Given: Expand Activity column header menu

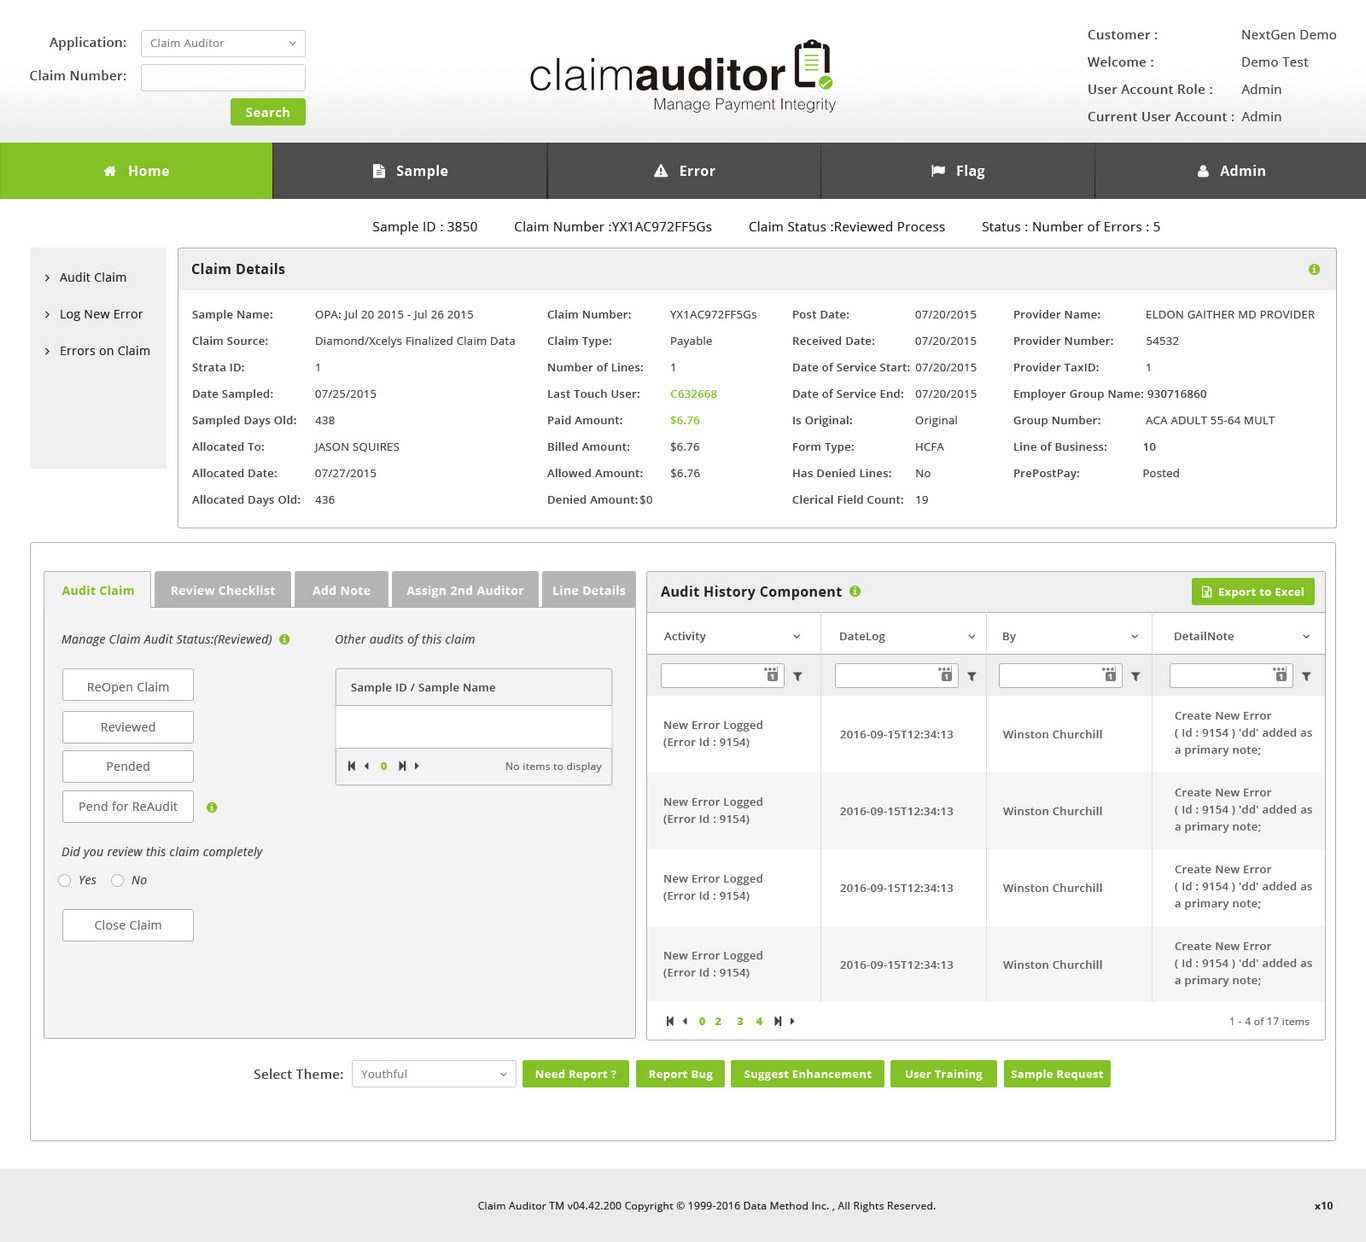Looking at the screenshot, I should 797,636.
